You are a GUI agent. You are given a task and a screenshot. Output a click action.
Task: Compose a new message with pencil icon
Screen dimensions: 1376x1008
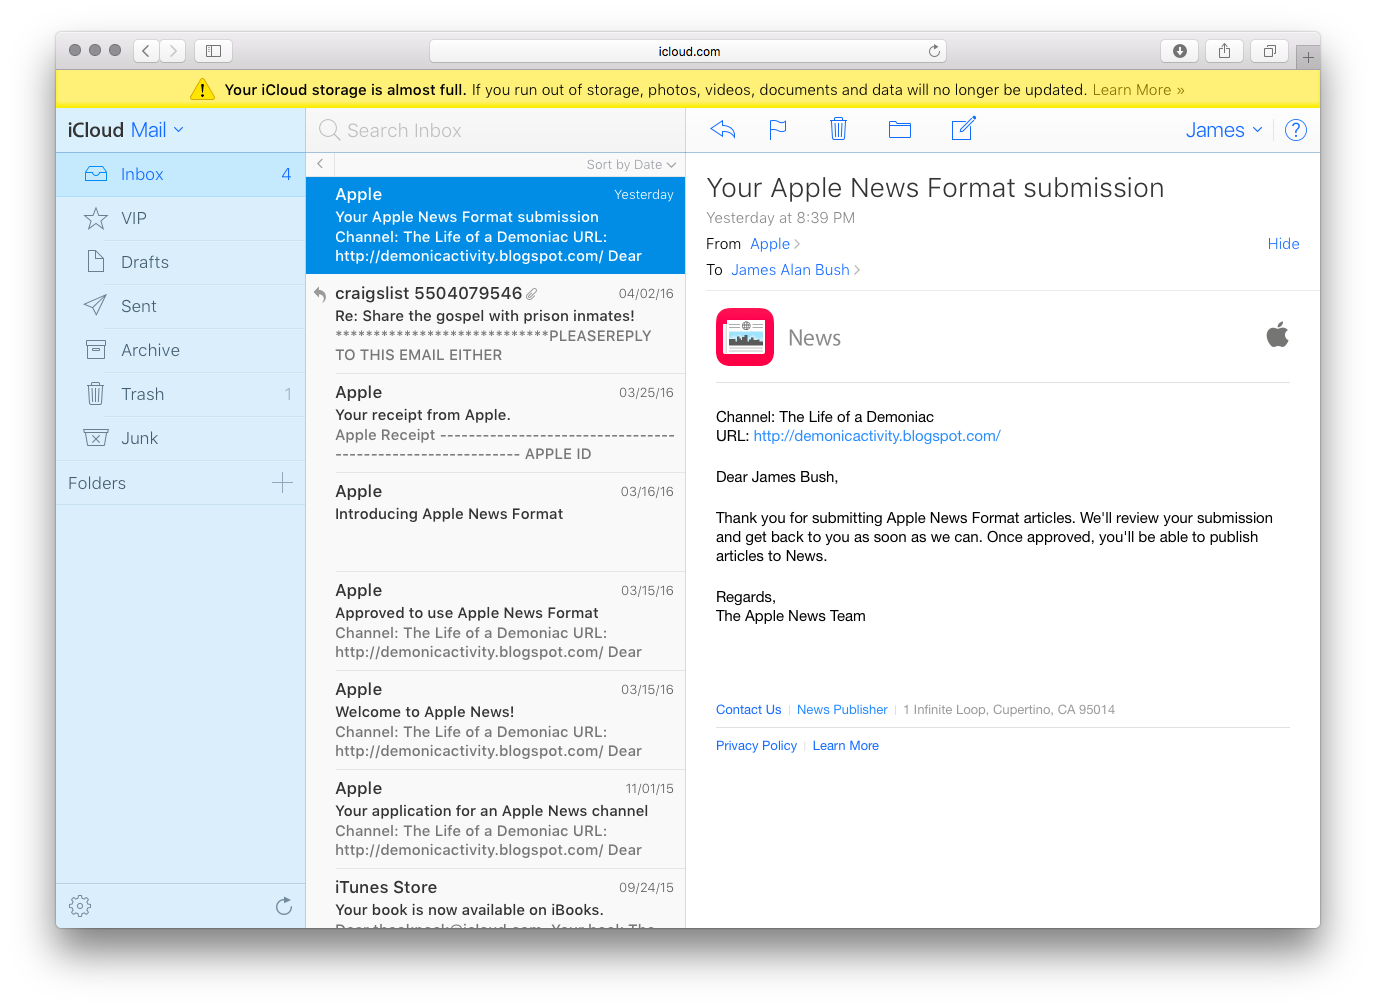963,128
